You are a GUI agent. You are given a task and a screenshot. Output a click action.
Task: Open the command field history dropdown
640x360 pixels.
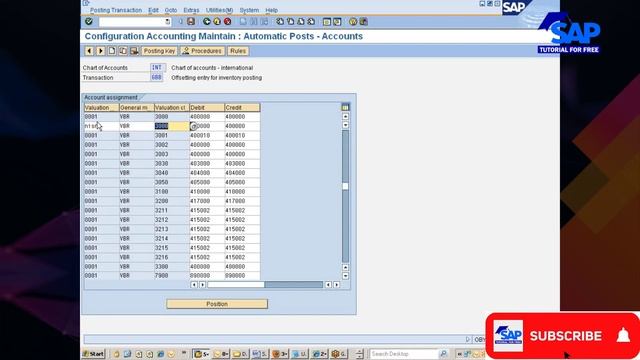coord(167,22)
